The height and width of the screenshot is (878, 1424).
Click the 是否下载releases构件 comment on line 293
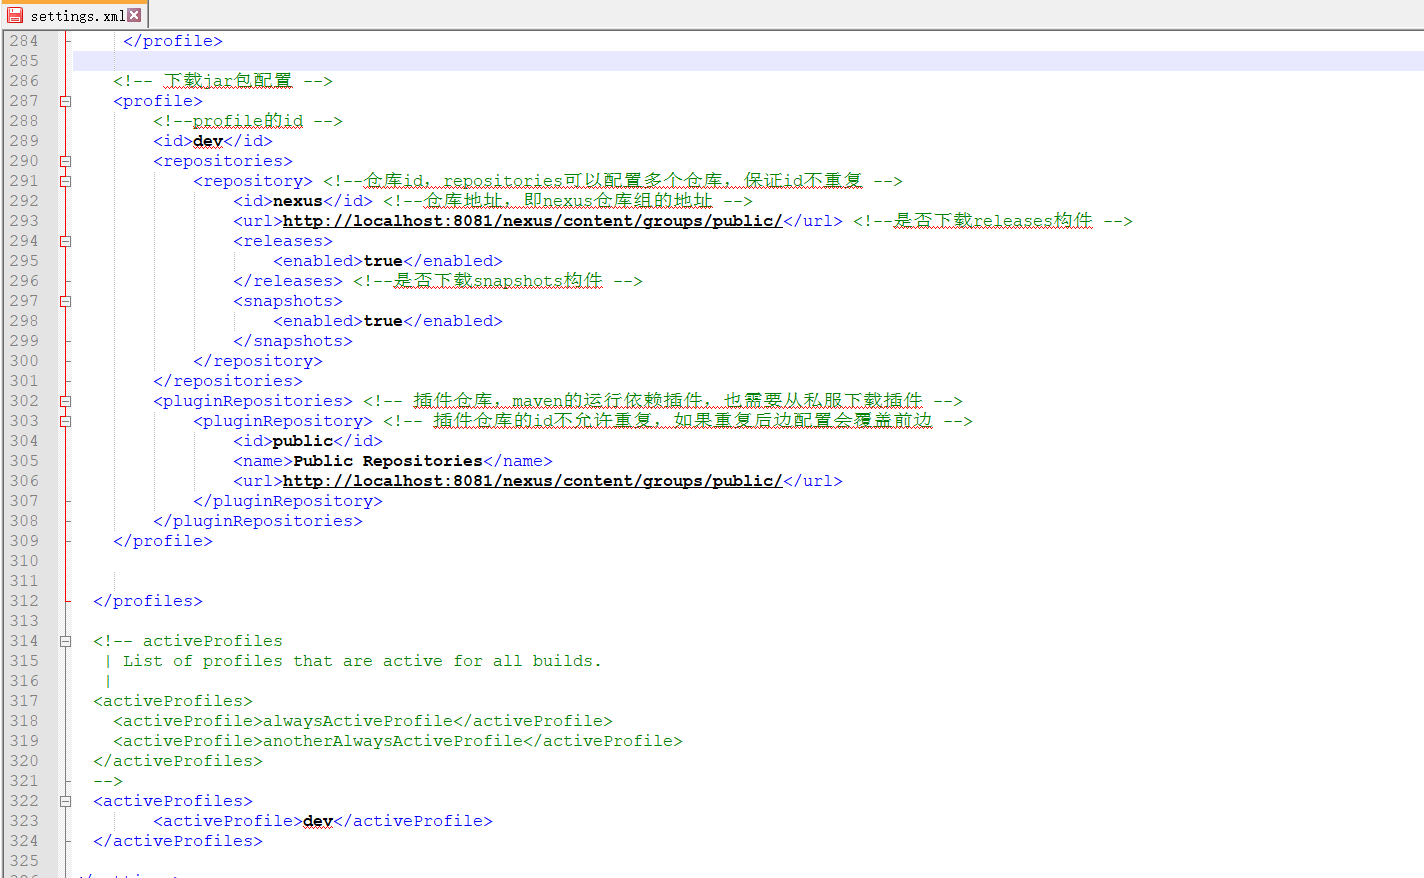coord(993,221)
